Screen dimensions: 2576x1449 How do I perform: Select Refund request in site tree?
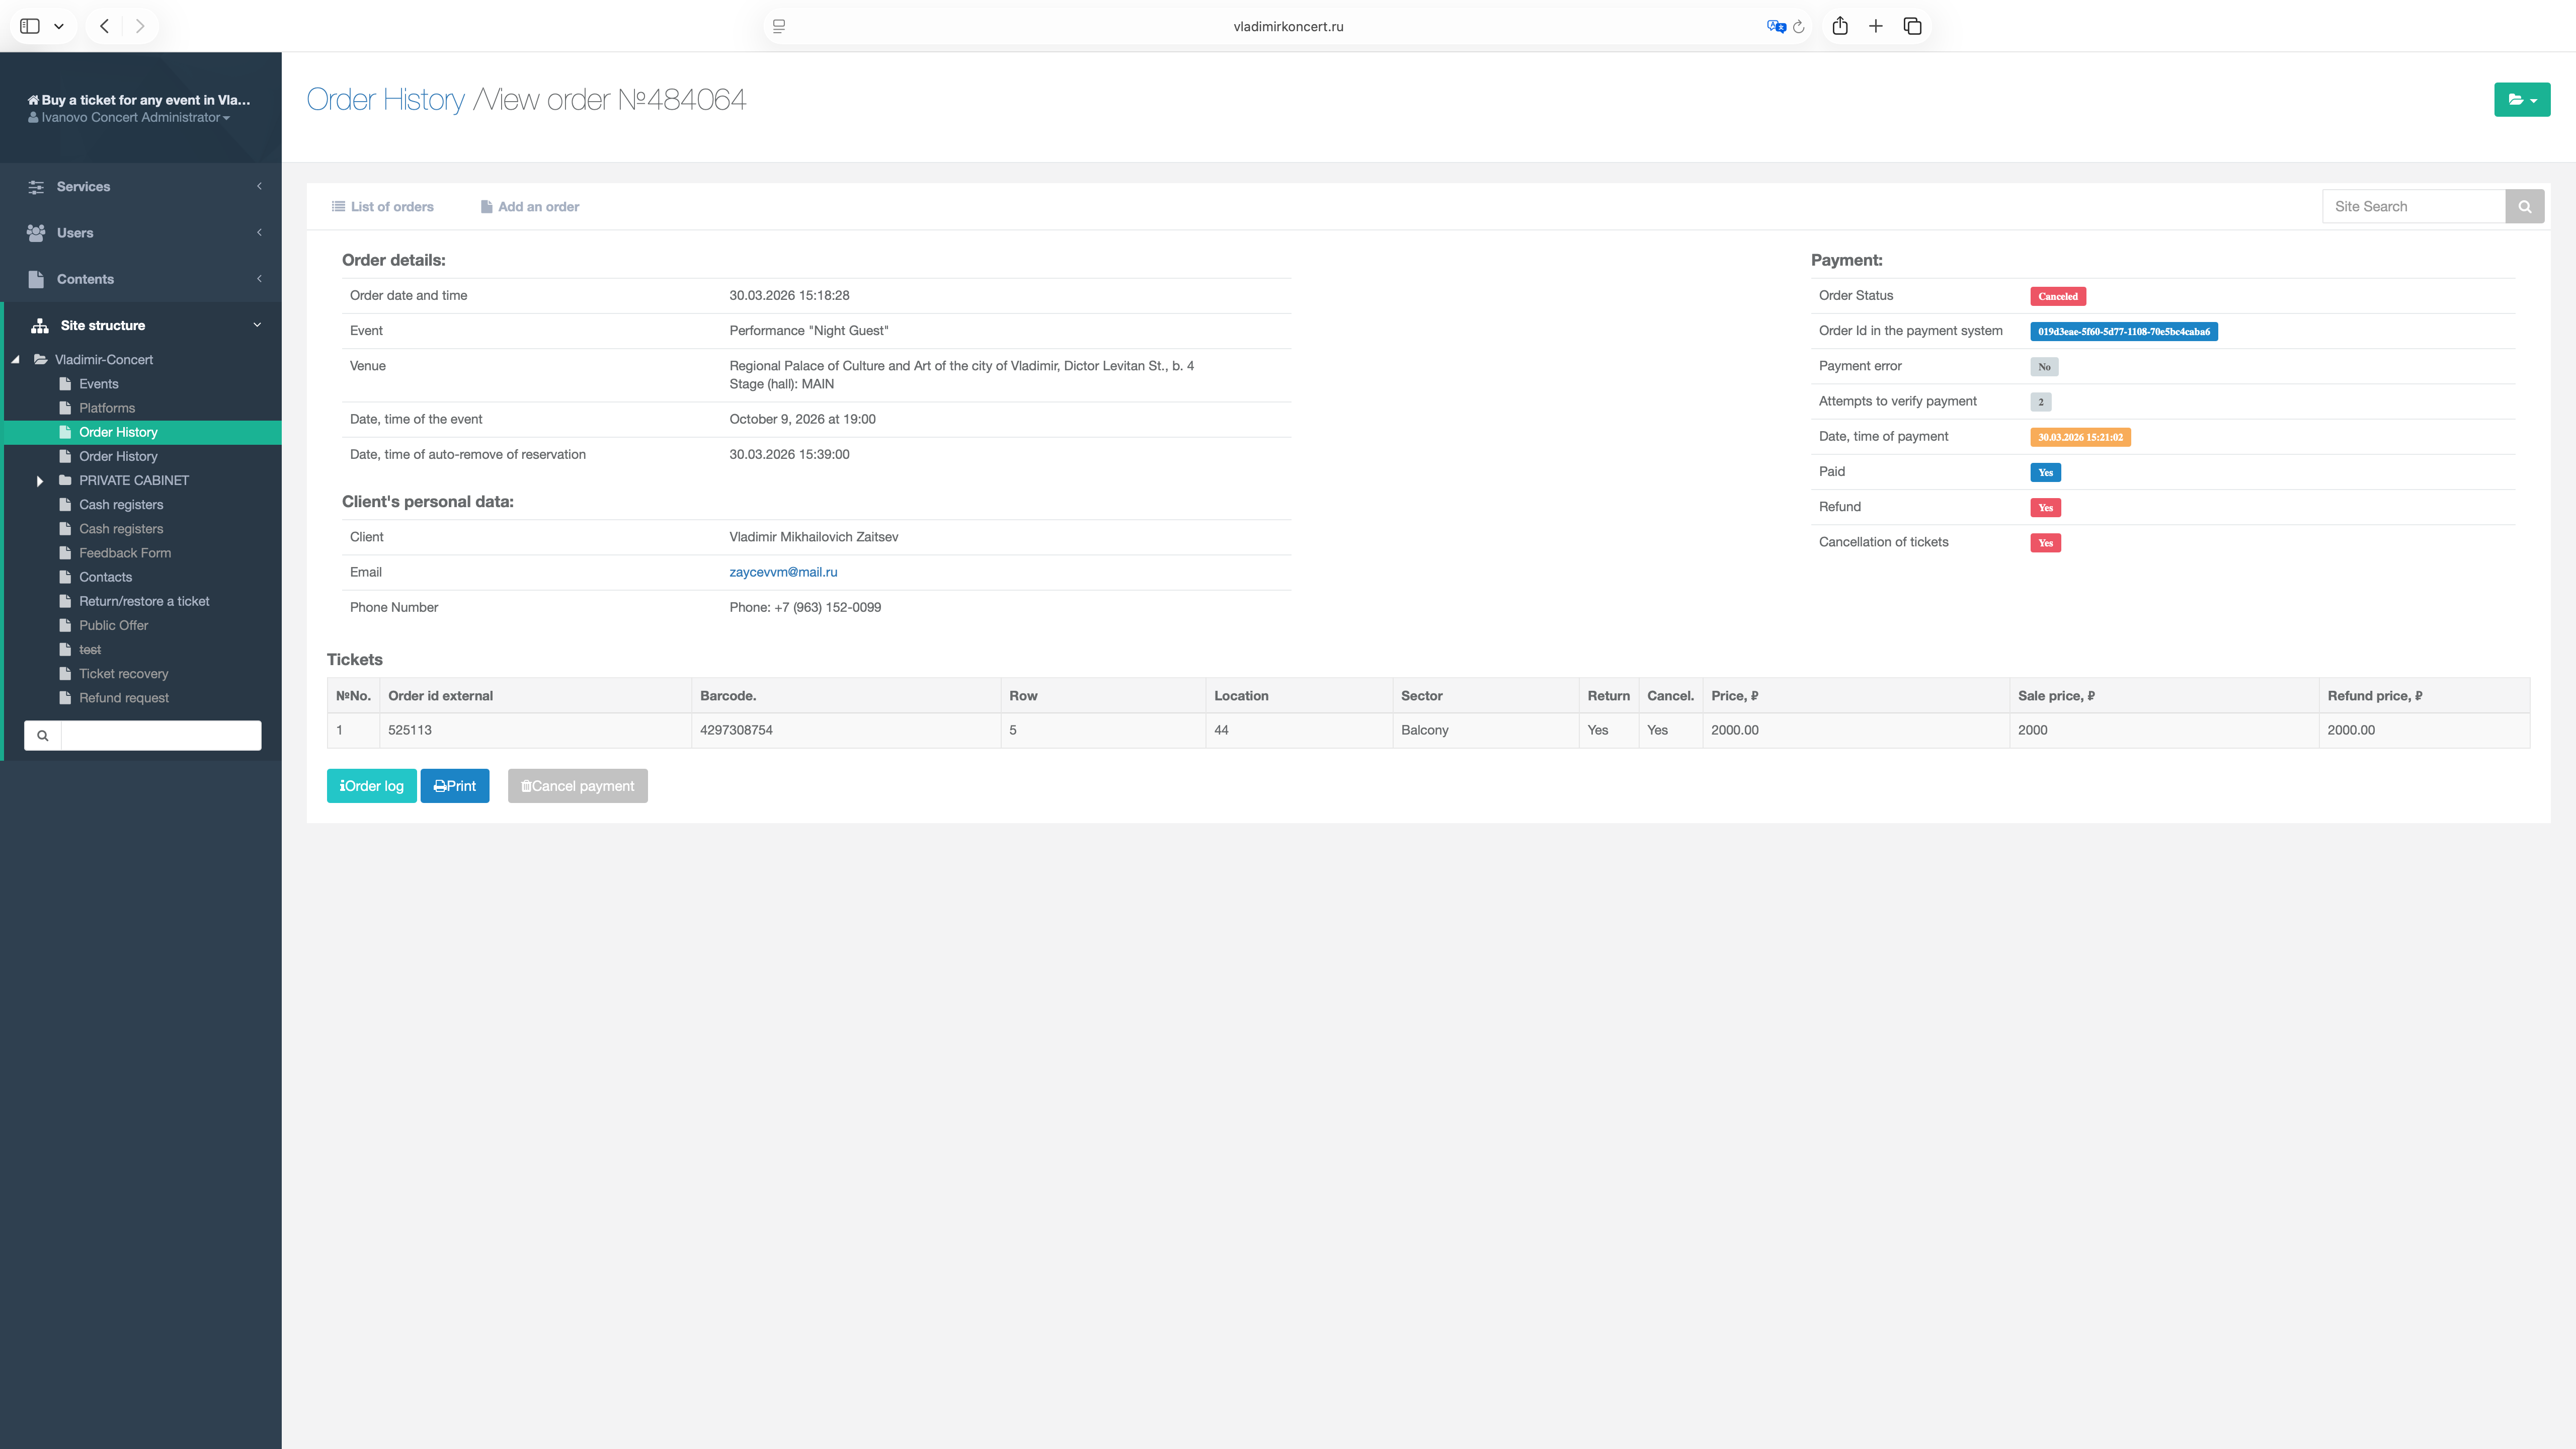pyautogui.click(x=124, y=698)
